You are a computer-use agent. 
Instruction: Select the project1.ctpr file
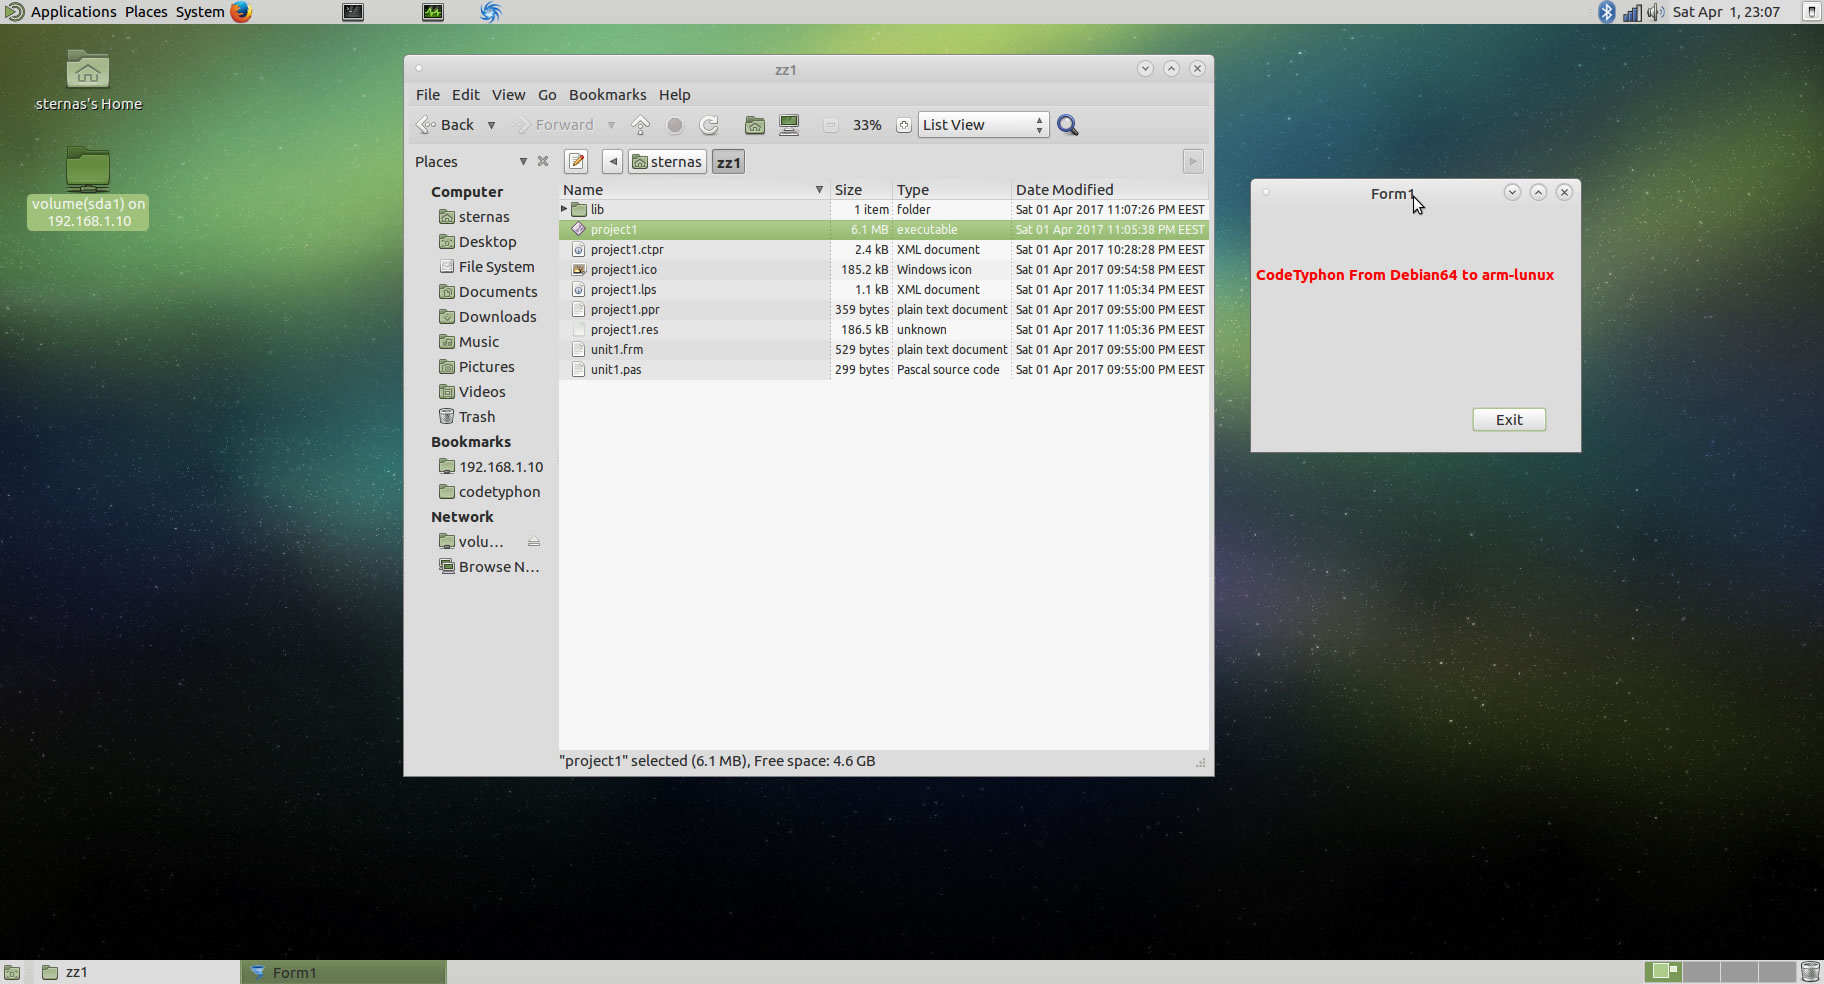883,249
